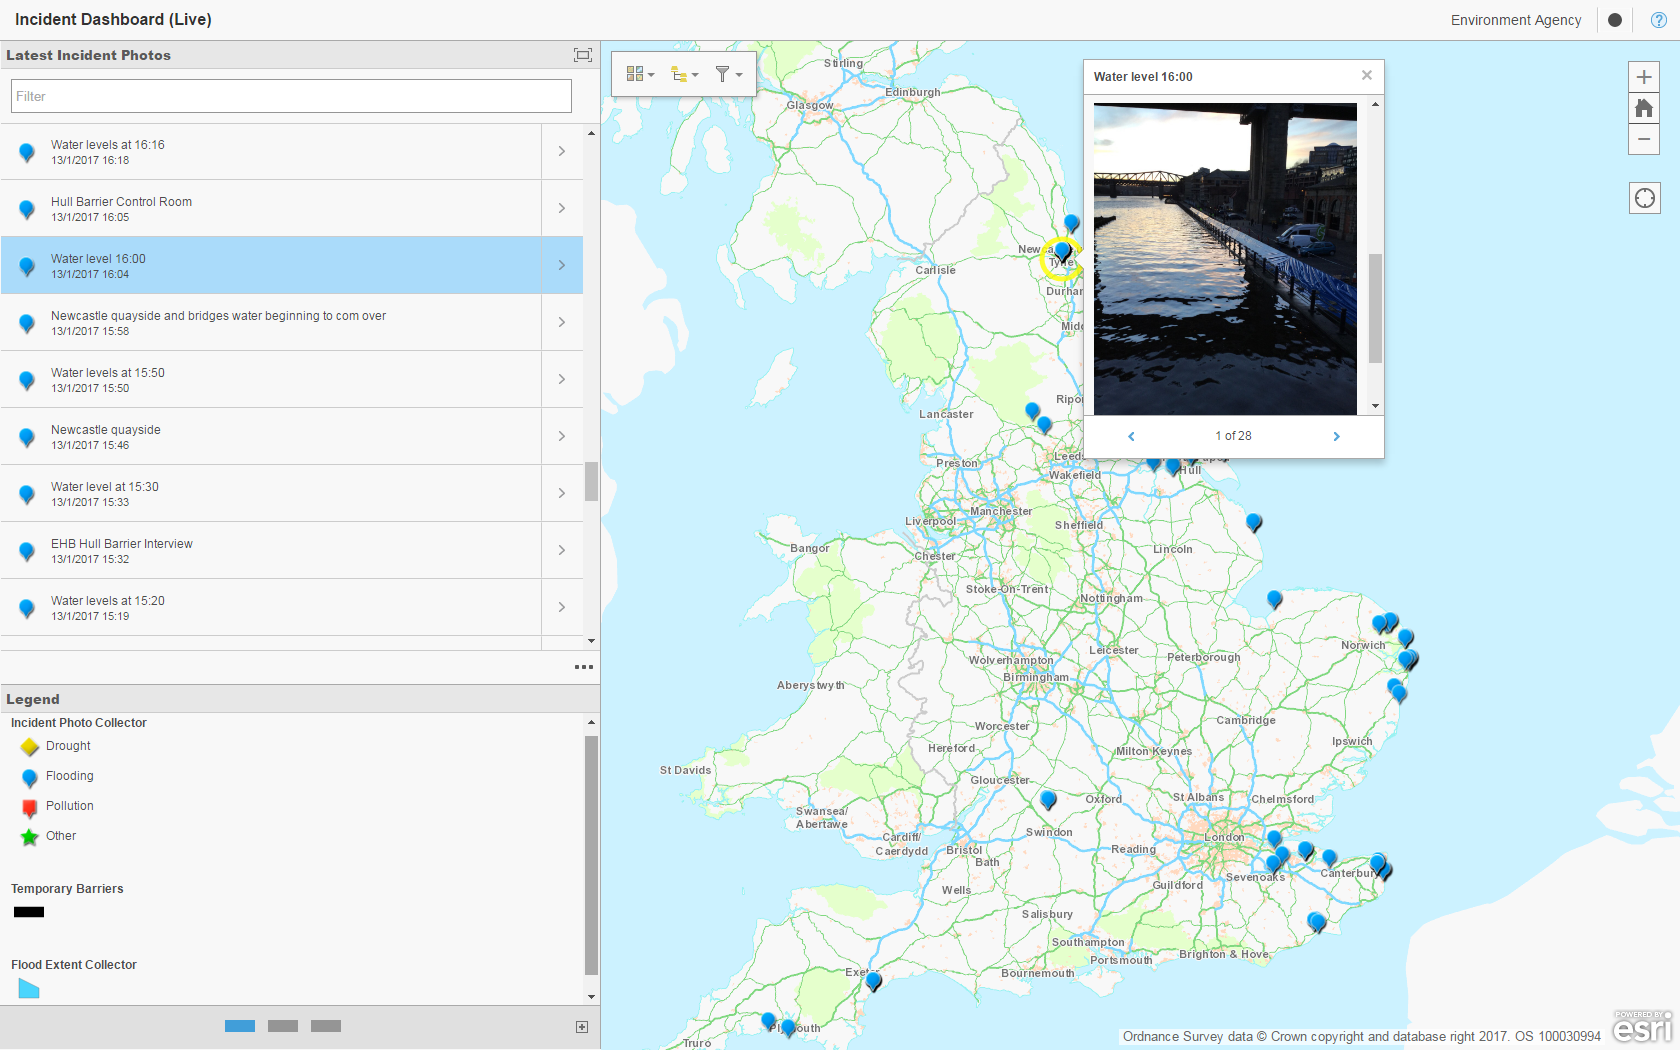Expand chevron for Newcastle quayside and bridges

click(562, 323)
